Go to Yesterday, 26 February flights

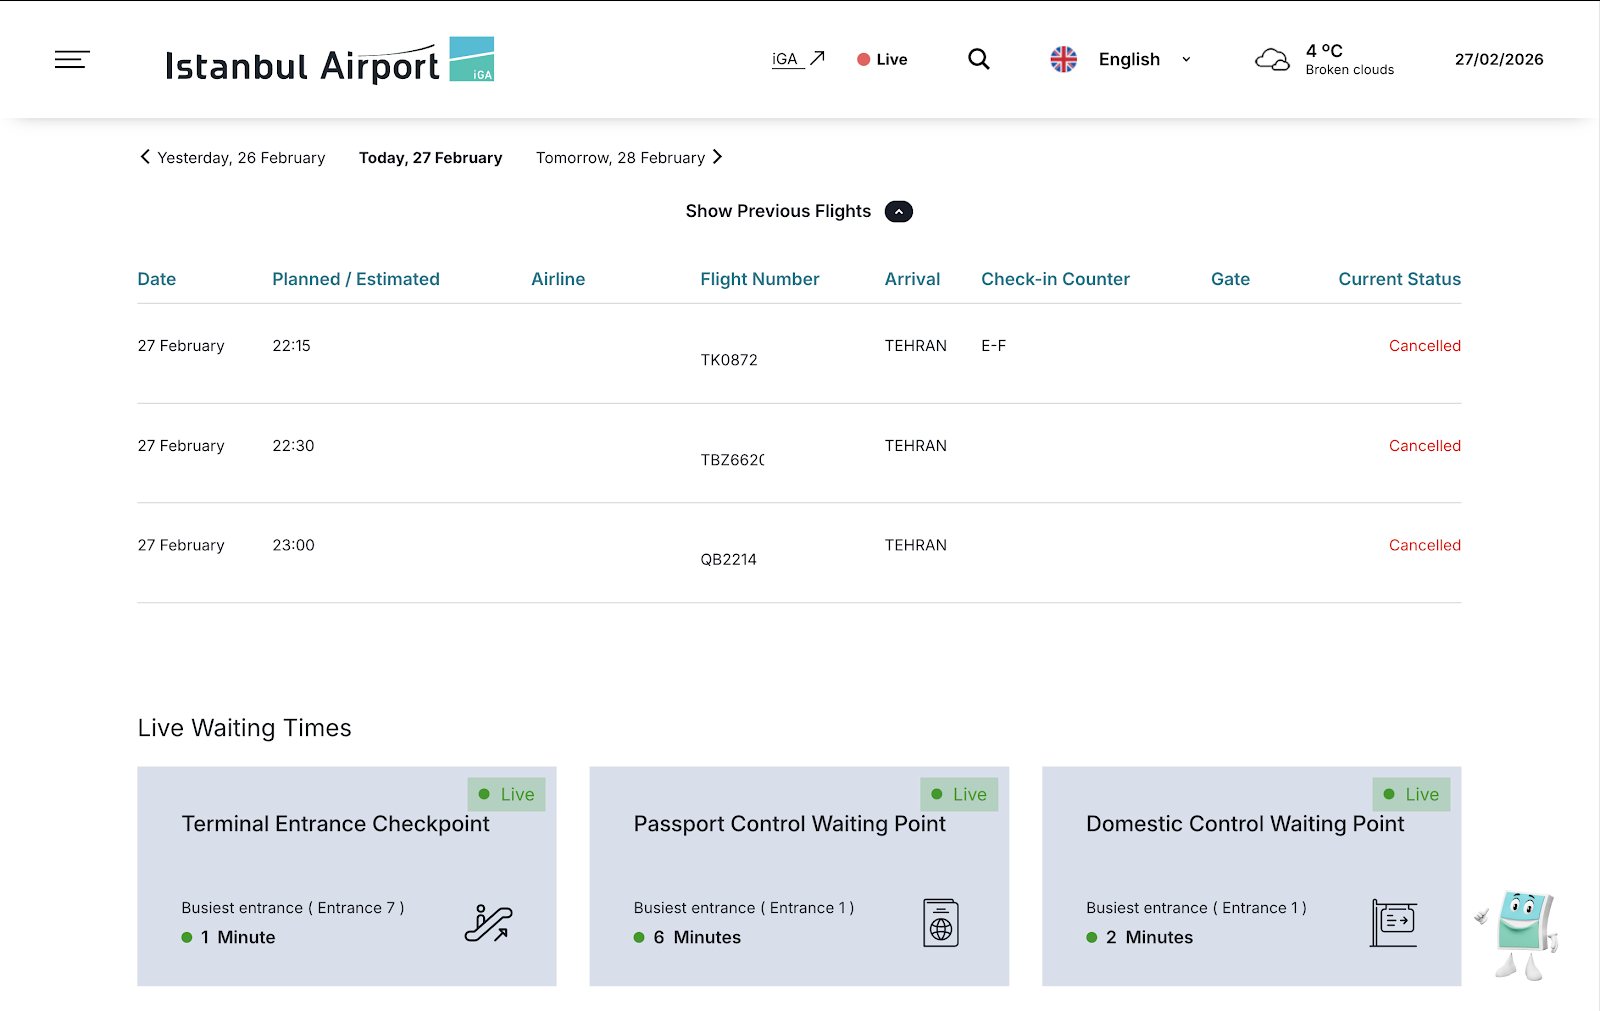tap(233, 158)
